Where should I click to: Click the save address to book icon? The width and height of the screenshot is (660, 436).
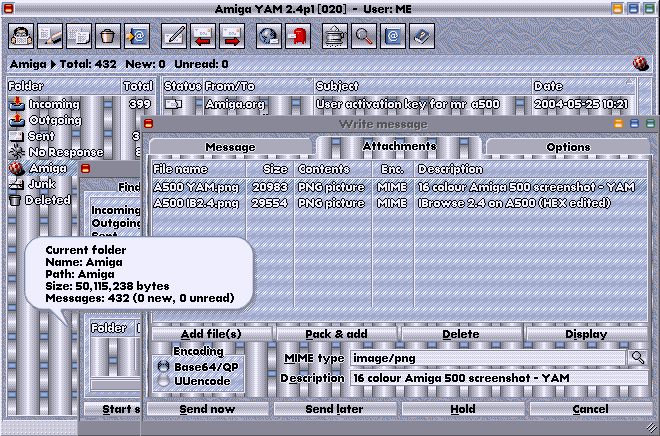[137, 36]
